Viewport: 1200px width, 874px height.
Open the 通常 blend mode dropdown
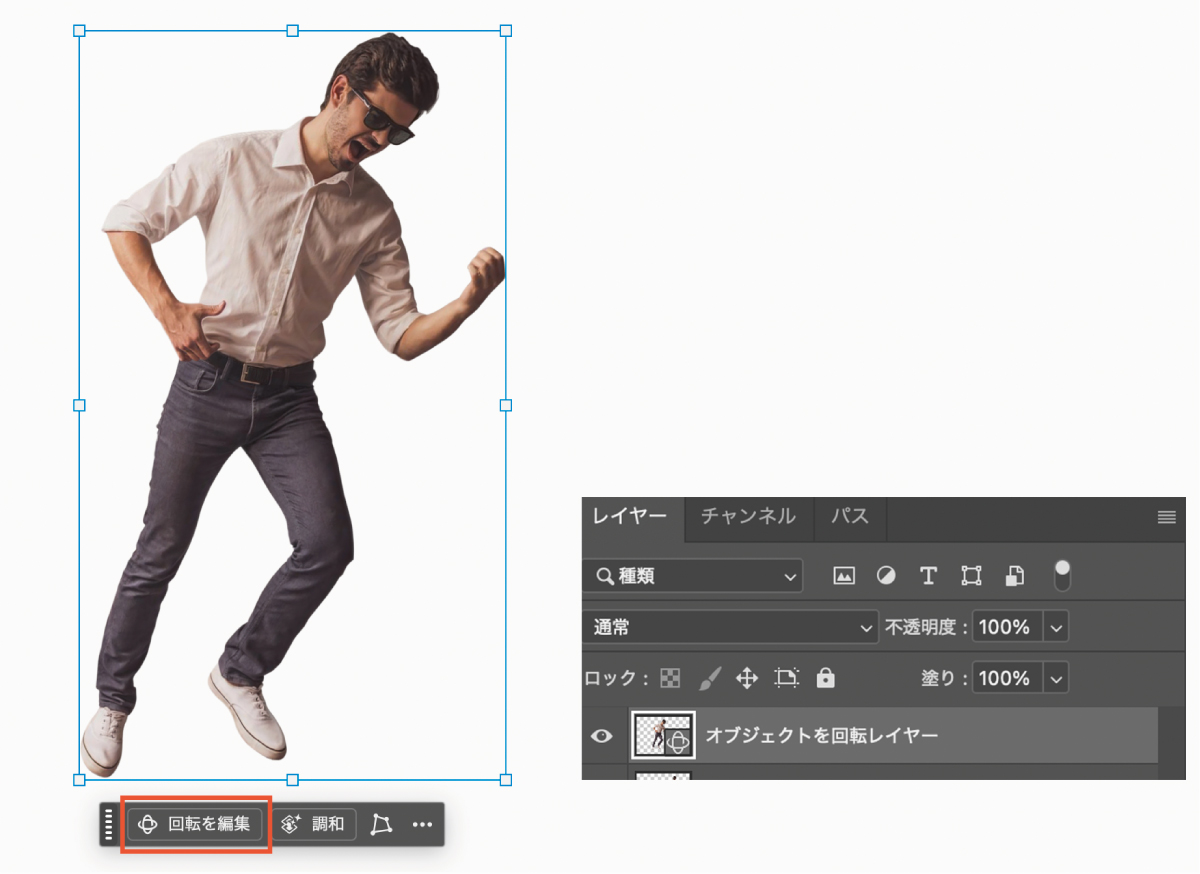pyautogui.click(x=730, y=627)
